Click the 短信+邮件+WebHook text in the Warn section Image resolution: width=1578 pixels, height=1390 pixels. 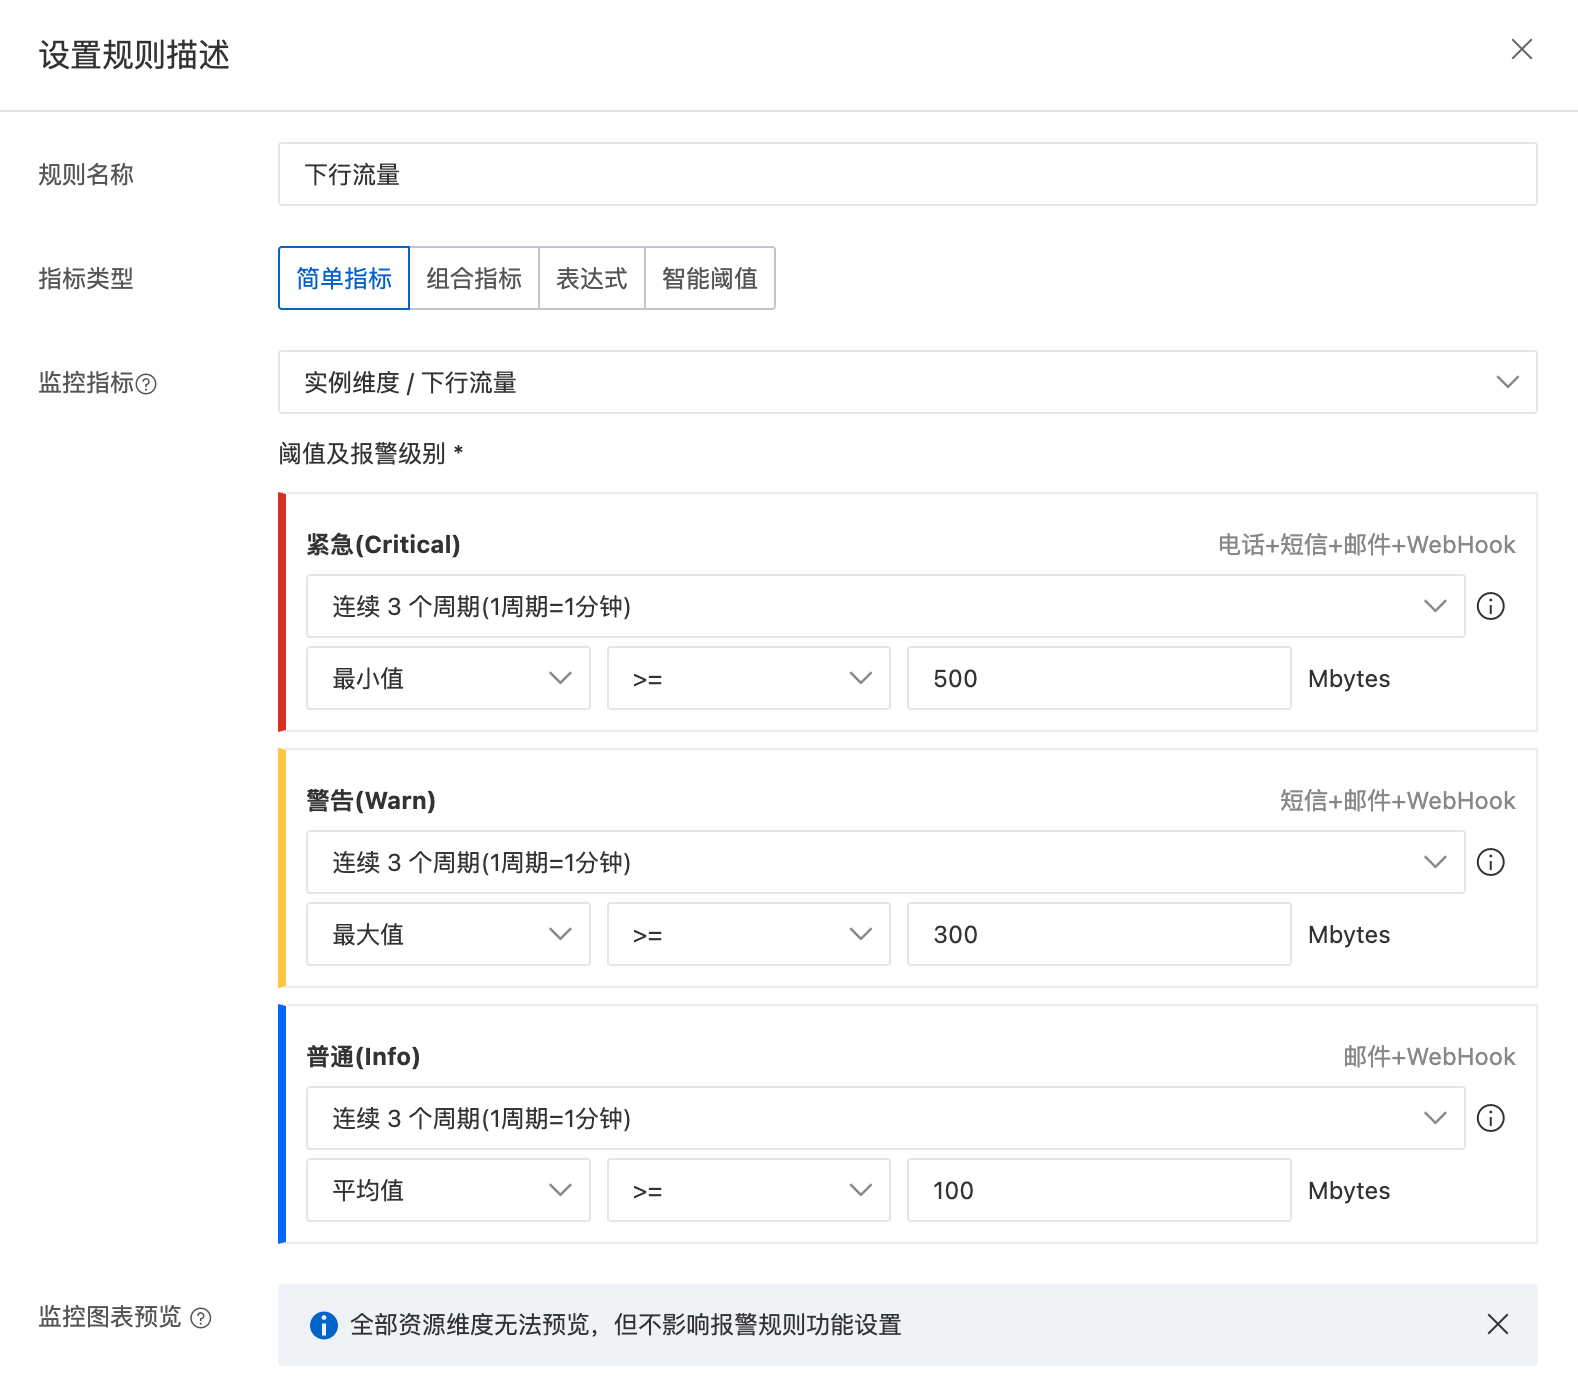[x=1398, y=800]
